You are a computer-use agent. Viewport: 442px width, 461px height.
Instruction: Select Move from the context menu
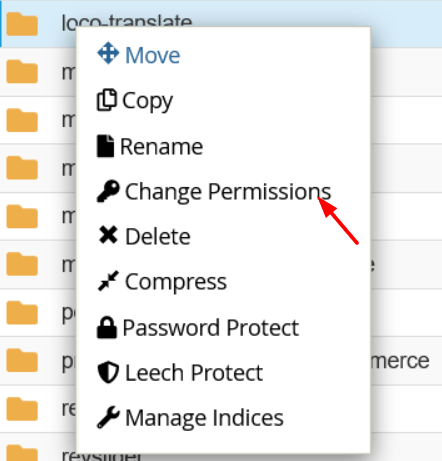153,55
